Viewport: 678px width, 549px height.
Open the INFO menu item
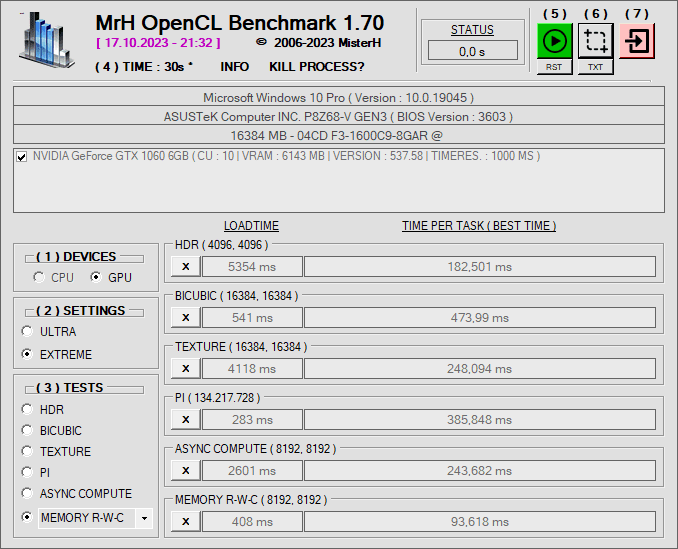tap(234, 67)
